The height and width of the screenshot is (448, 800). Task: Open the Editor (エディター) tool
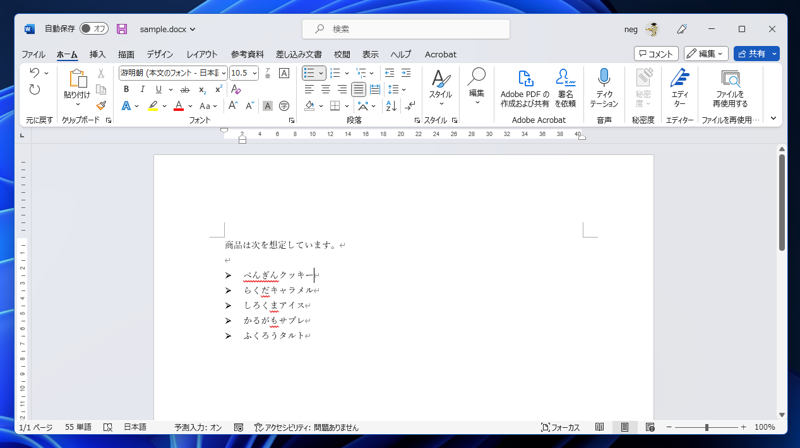(680, 88)
